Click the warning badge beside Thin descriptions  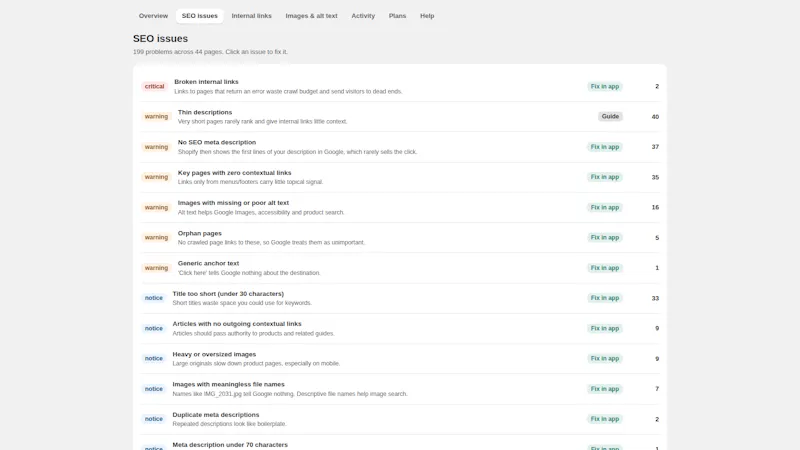pyautogui.click(x=156, y=116)
